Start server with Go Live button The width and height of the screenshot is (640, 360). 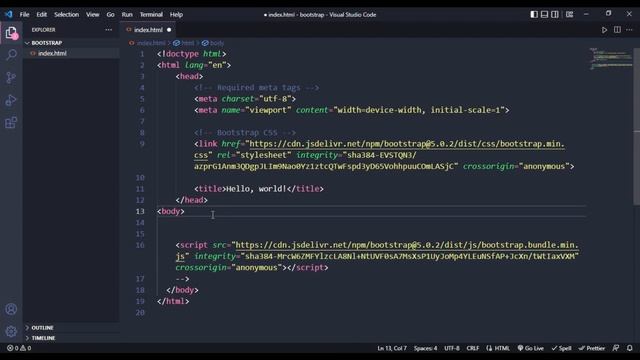tap(531, 348)
